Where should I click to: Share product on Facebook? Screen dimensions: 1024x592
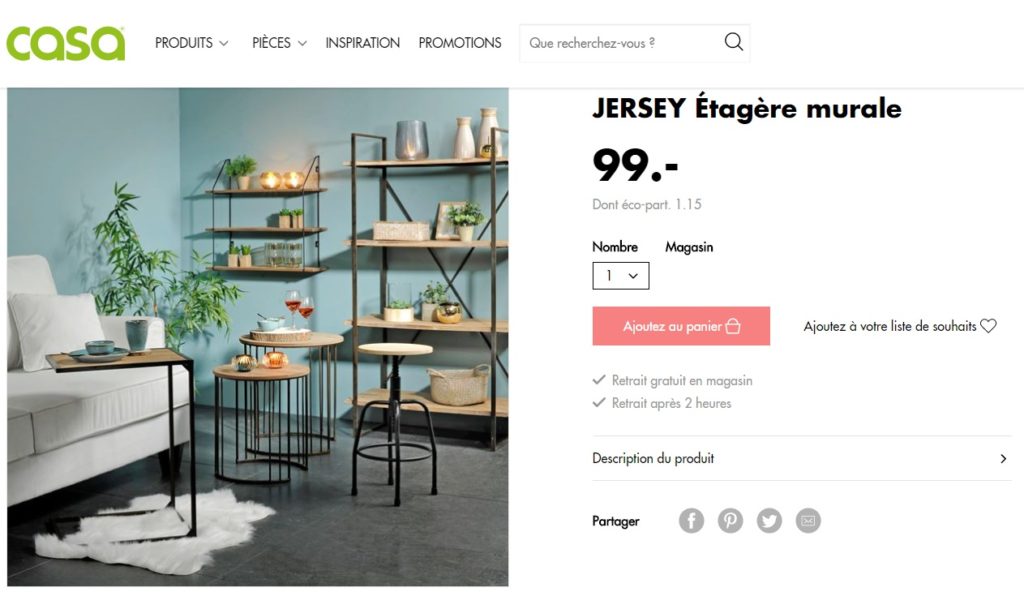pos(691,521)
